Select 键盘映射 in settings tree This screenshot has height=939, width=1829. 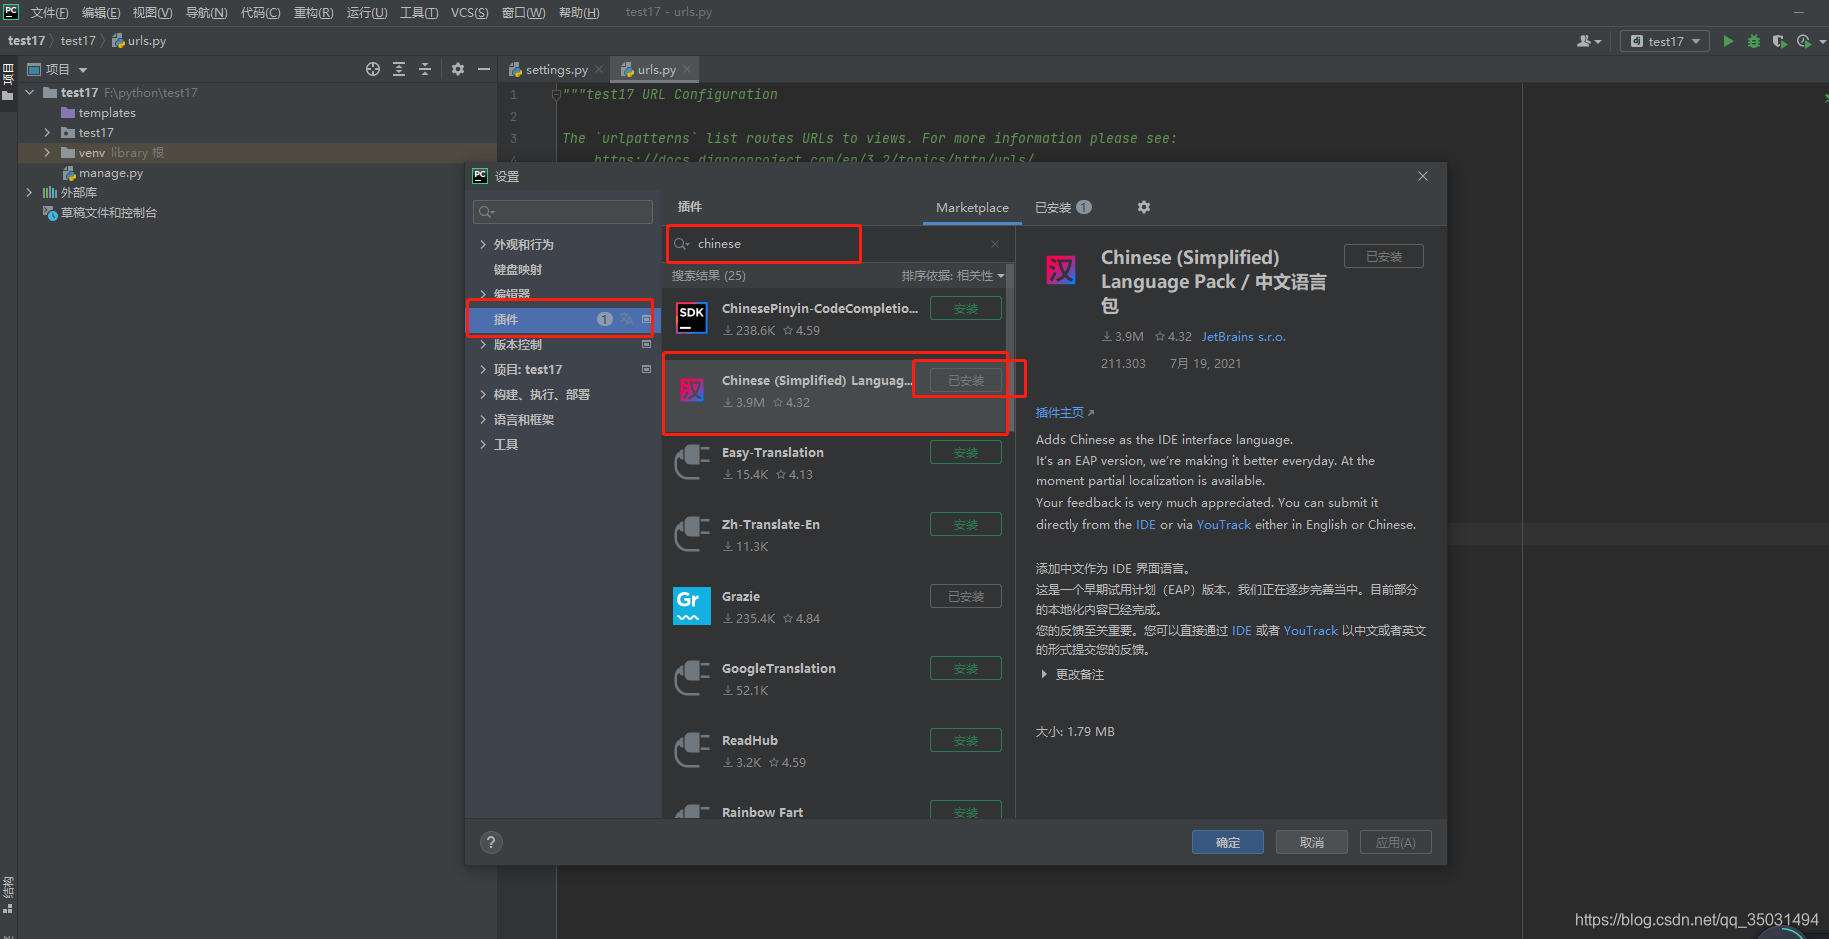click(518, 270)
